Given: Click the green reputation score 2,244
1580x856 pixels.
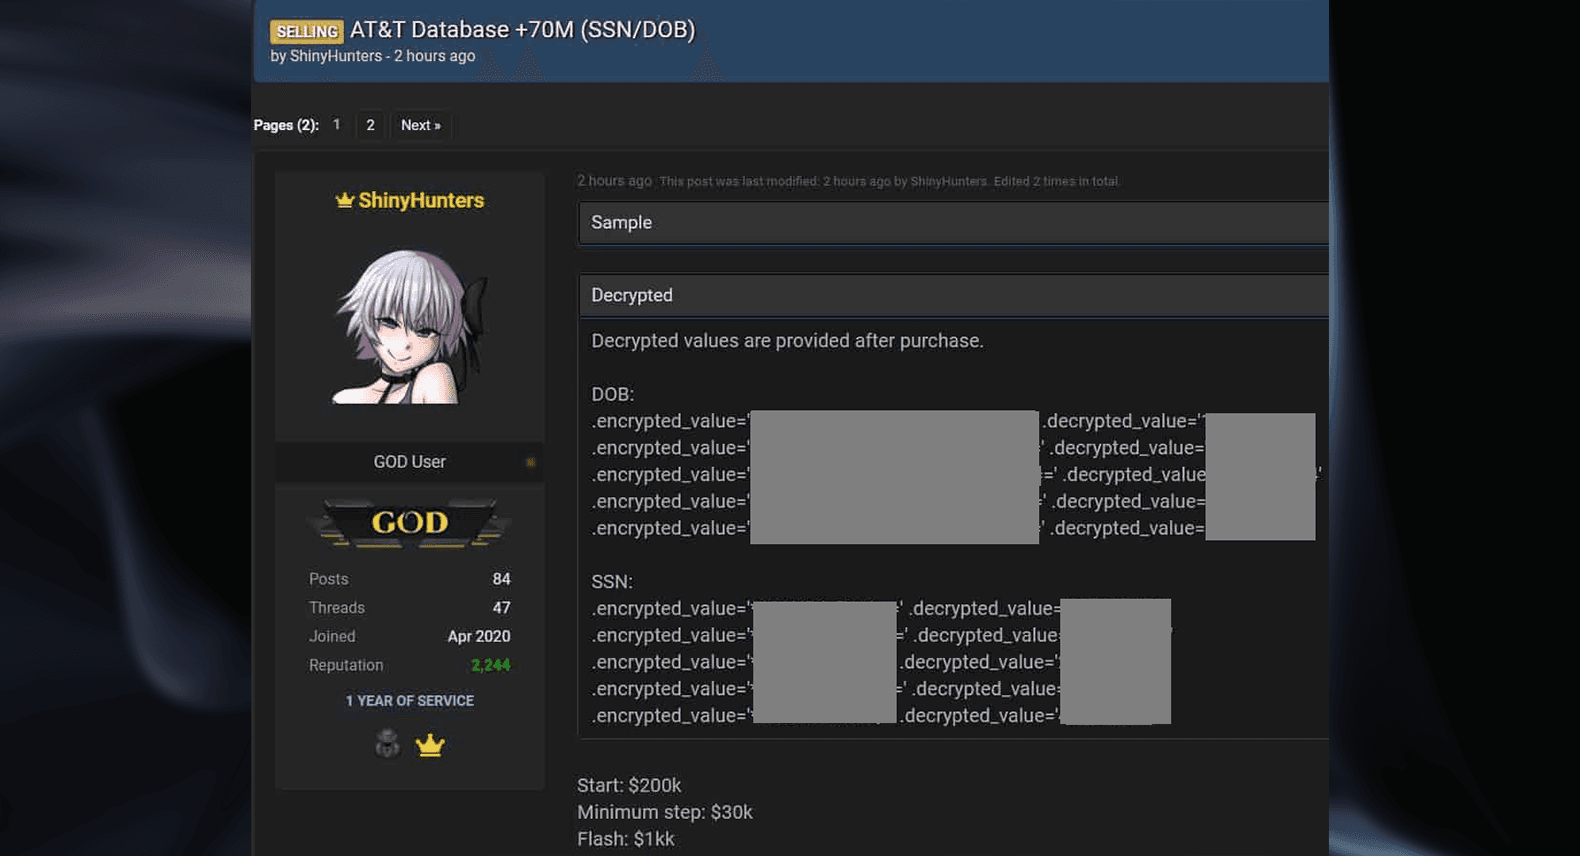Looking at the screenshot, I should pyautogui.click(x=490, y=665).
